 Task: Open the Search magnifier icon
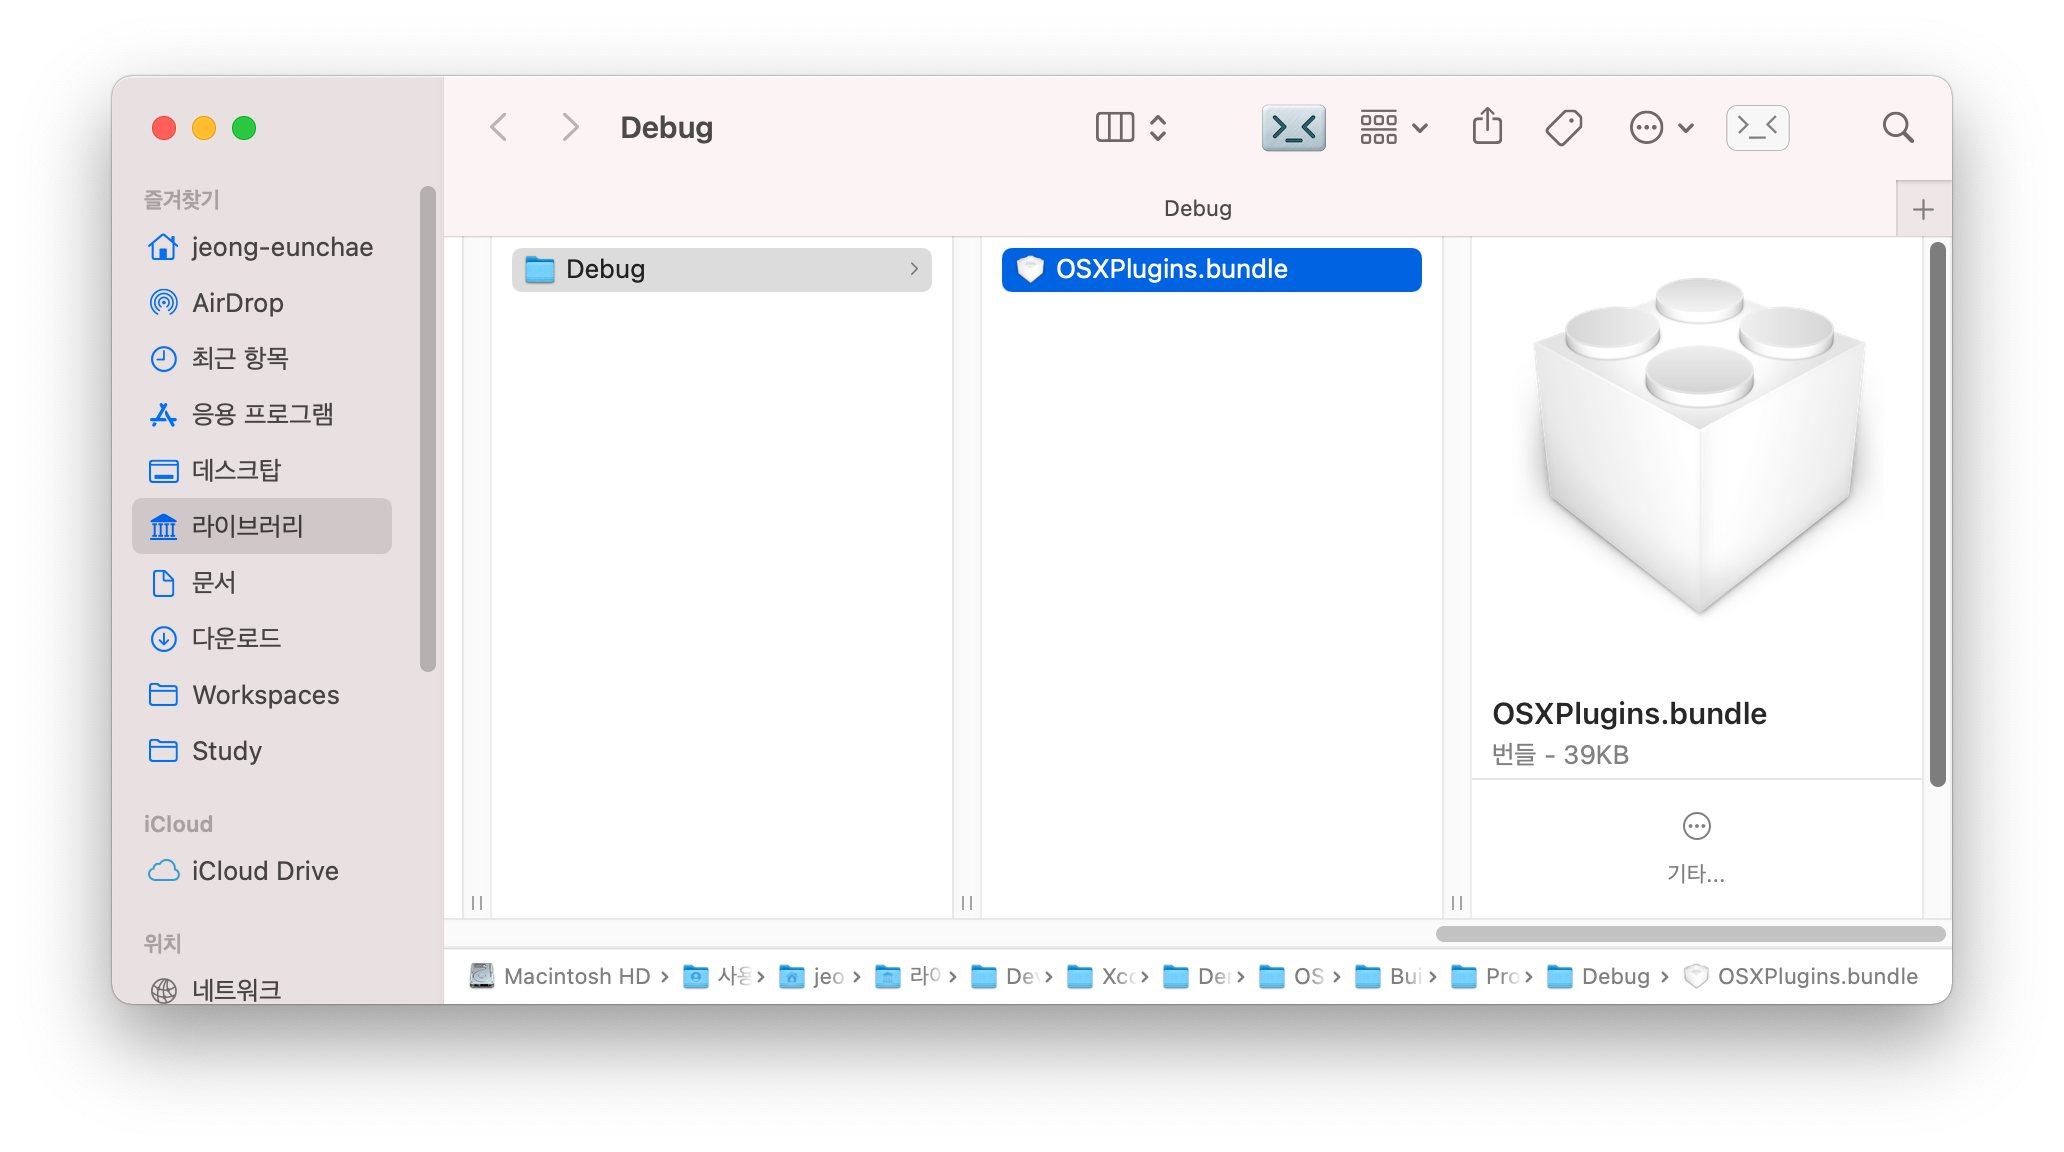[1897, 127]
